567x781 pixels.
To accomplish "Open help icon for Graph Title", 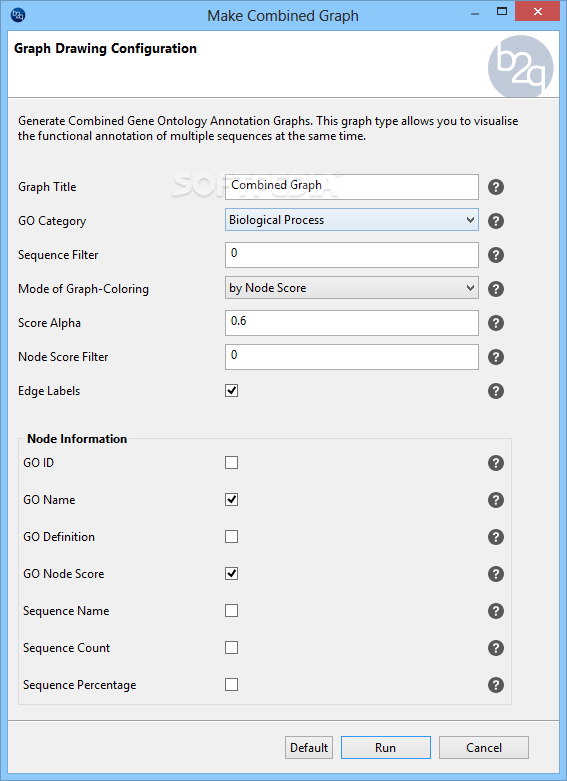I will point(496,187).
